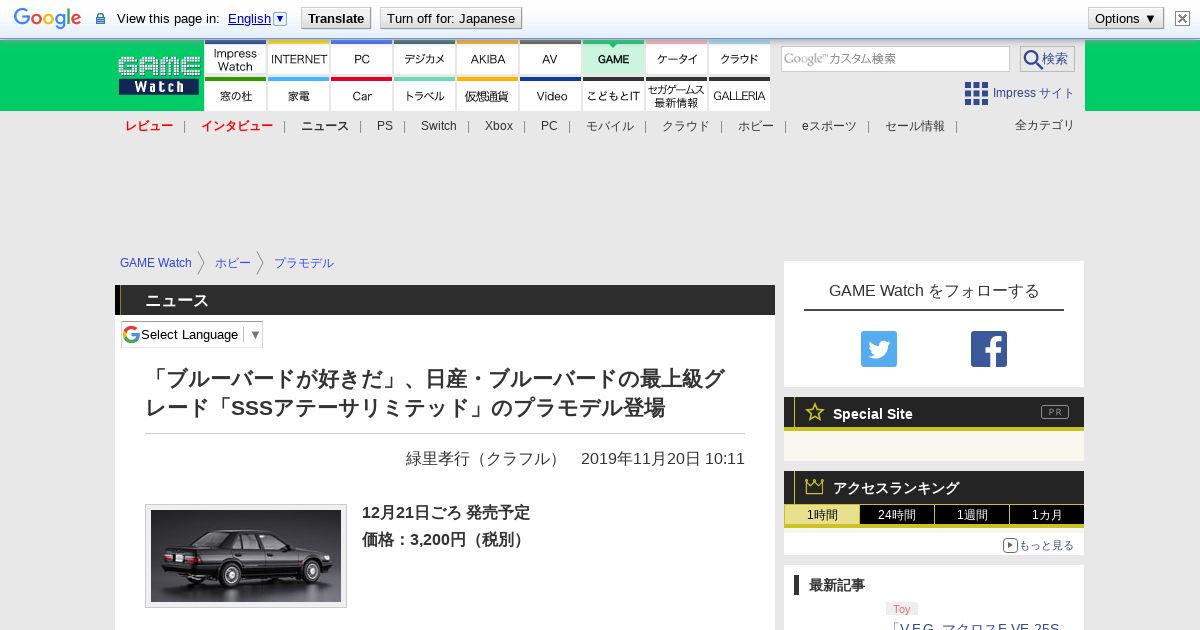Open the ケータイ Watch tab
The width and height of the screenshot is (1200, 630).
click(x=677, y=59)
